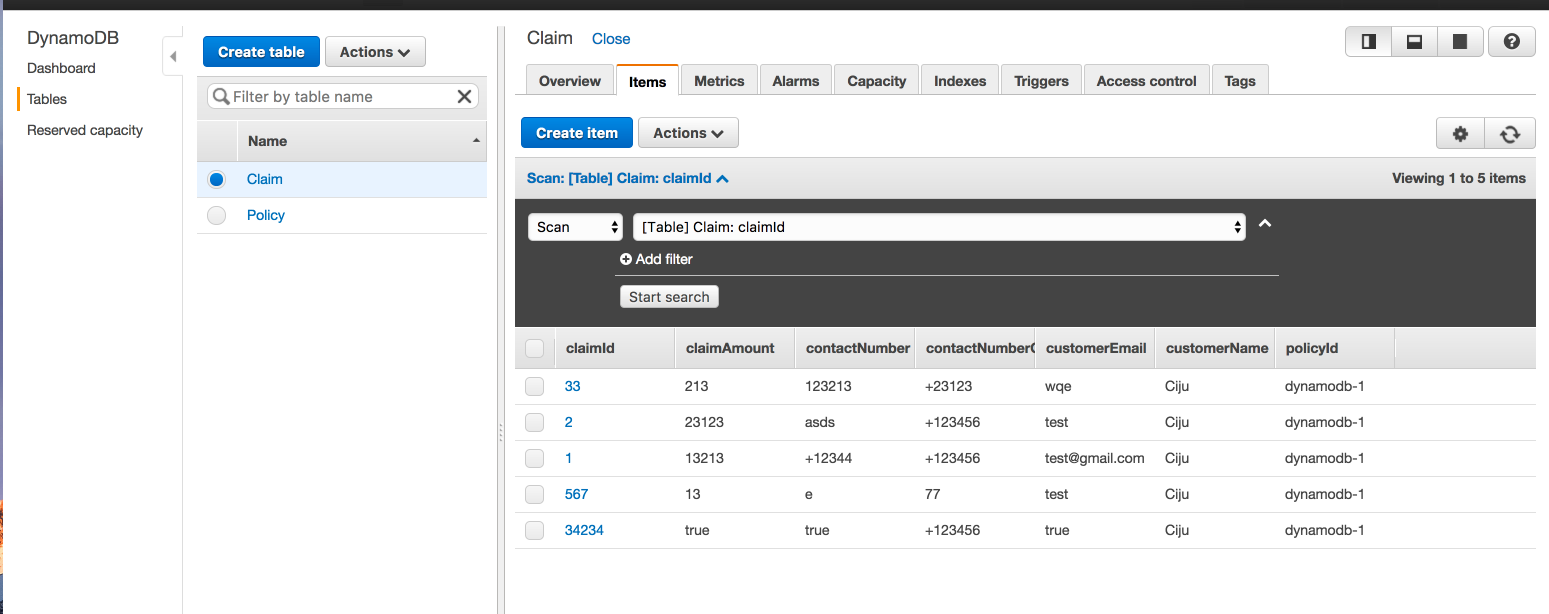The image size is (1549, 614).
Task: Open item with claimId 33
Action: tap(572, 386)
